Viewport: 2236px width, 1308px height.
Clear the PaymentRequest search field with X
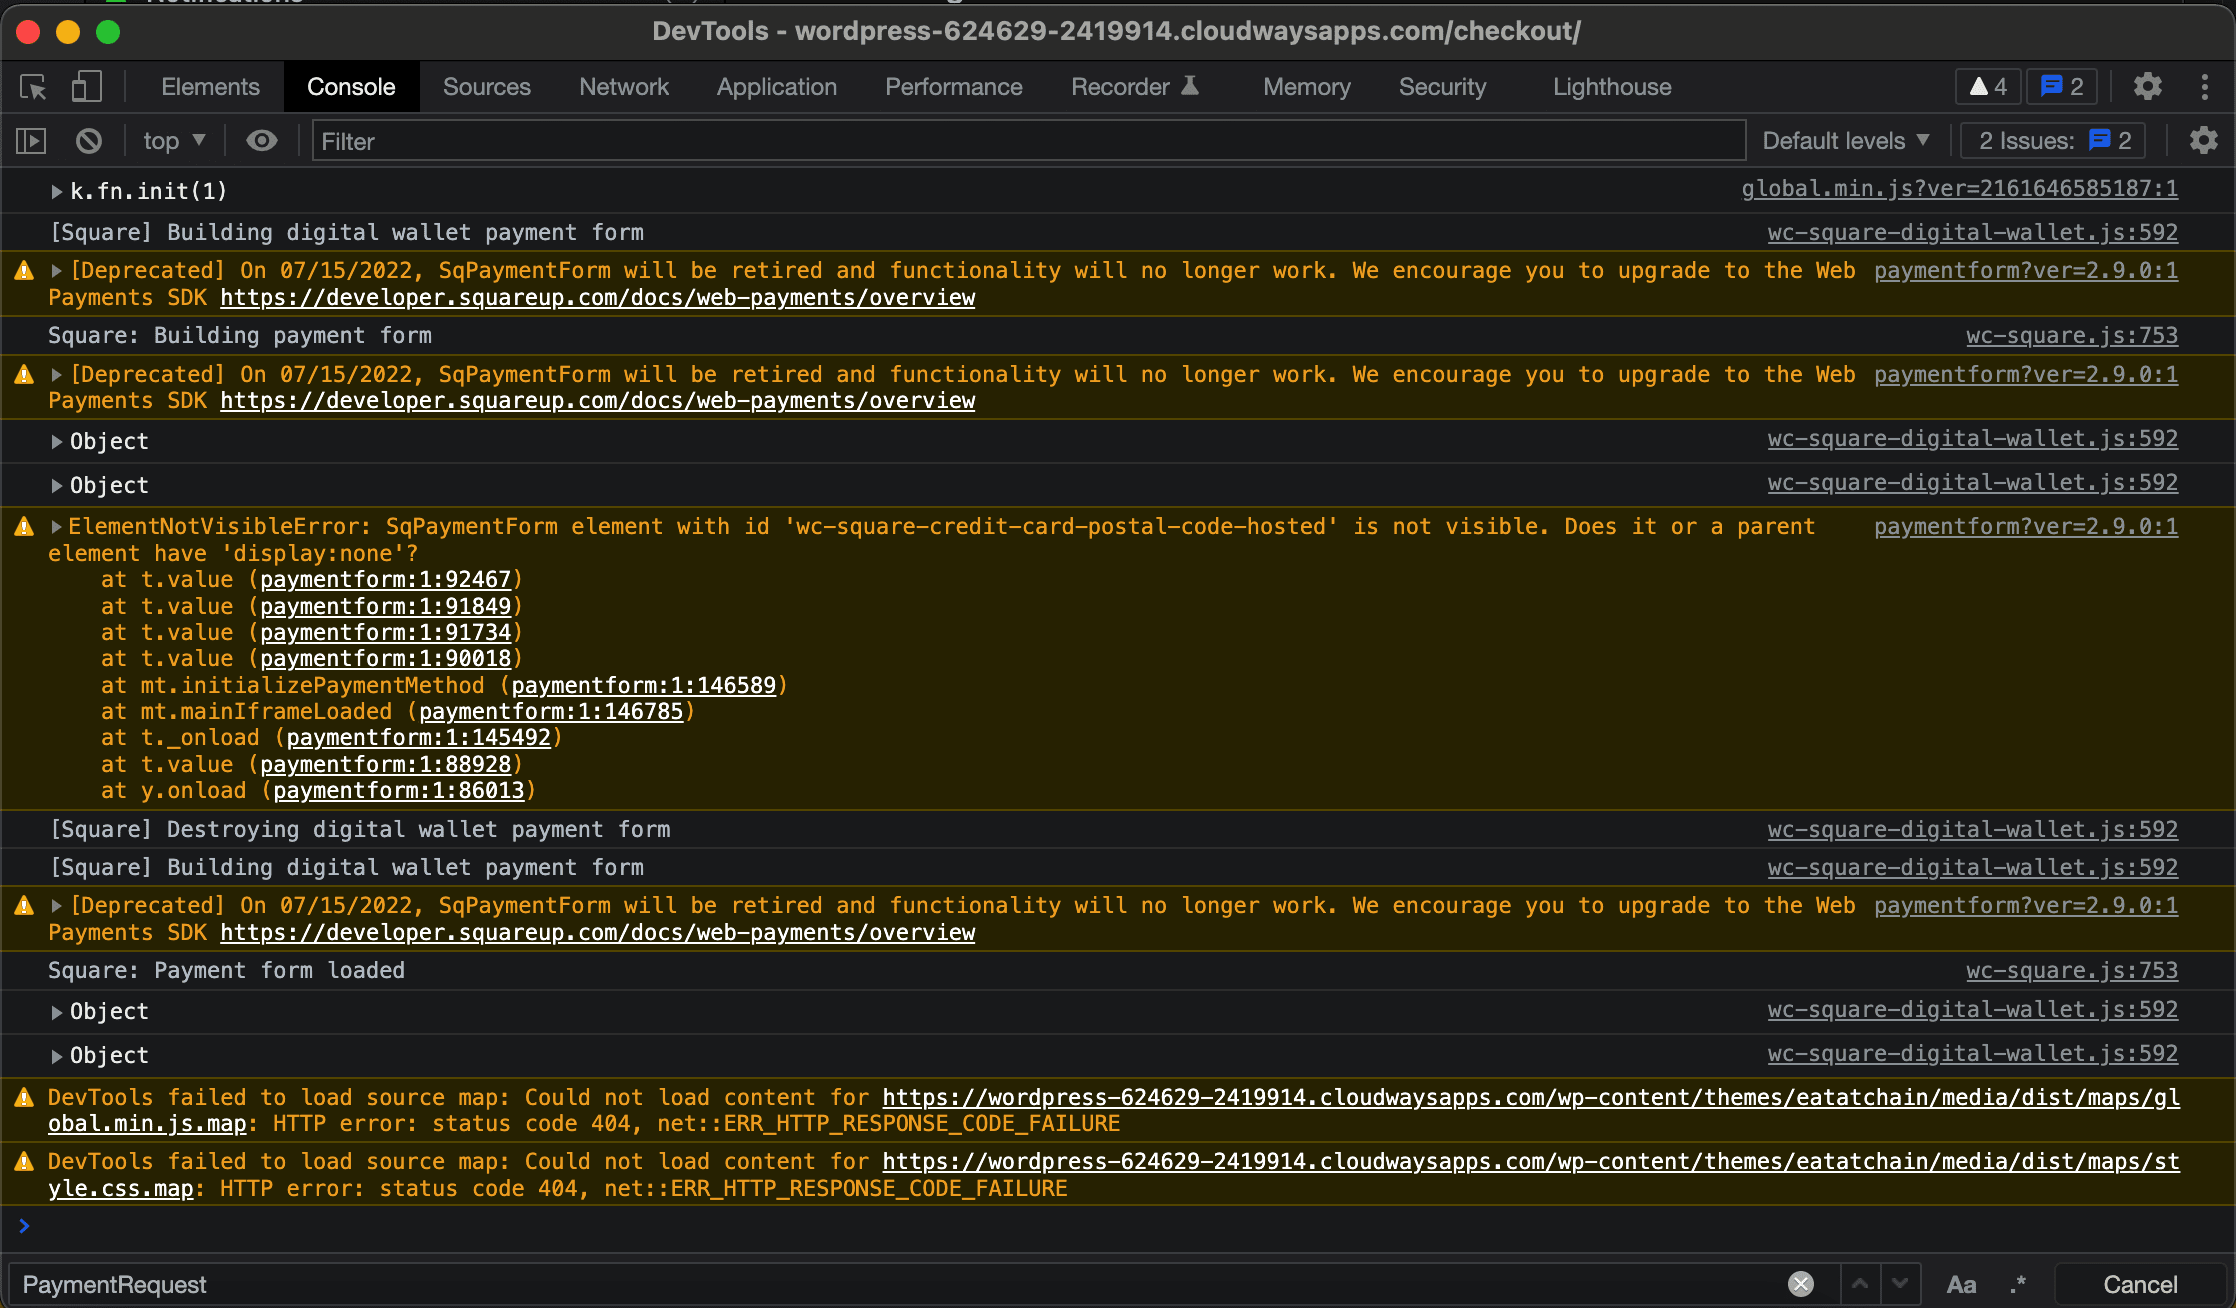click(x=1800, y=1284)
